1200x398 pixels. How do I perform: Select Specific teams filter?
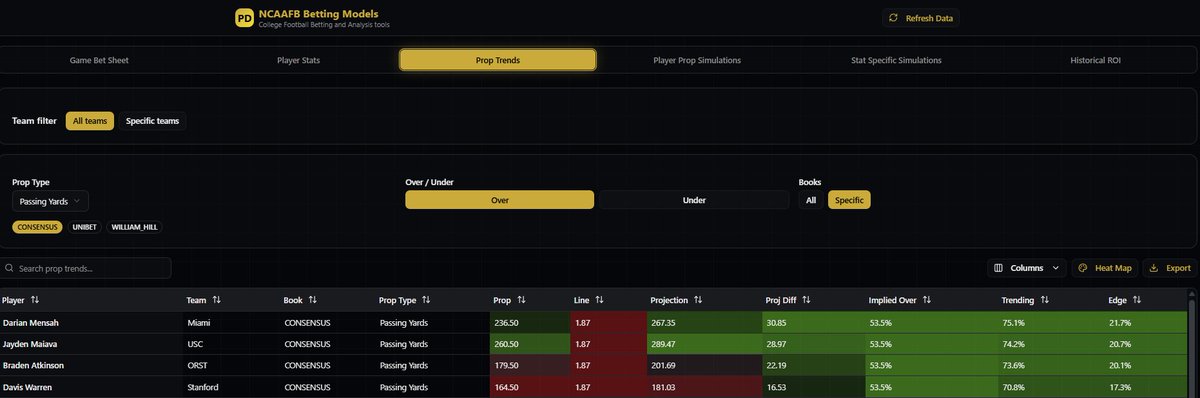click(153, 121)
